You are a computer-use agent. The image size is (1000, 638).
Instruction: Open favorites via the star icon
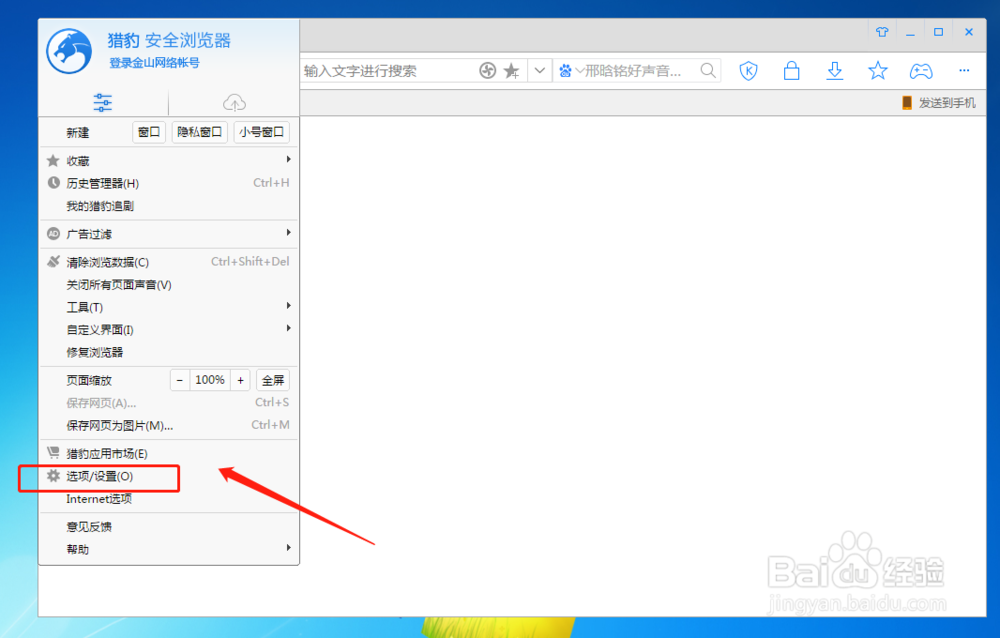877,70
